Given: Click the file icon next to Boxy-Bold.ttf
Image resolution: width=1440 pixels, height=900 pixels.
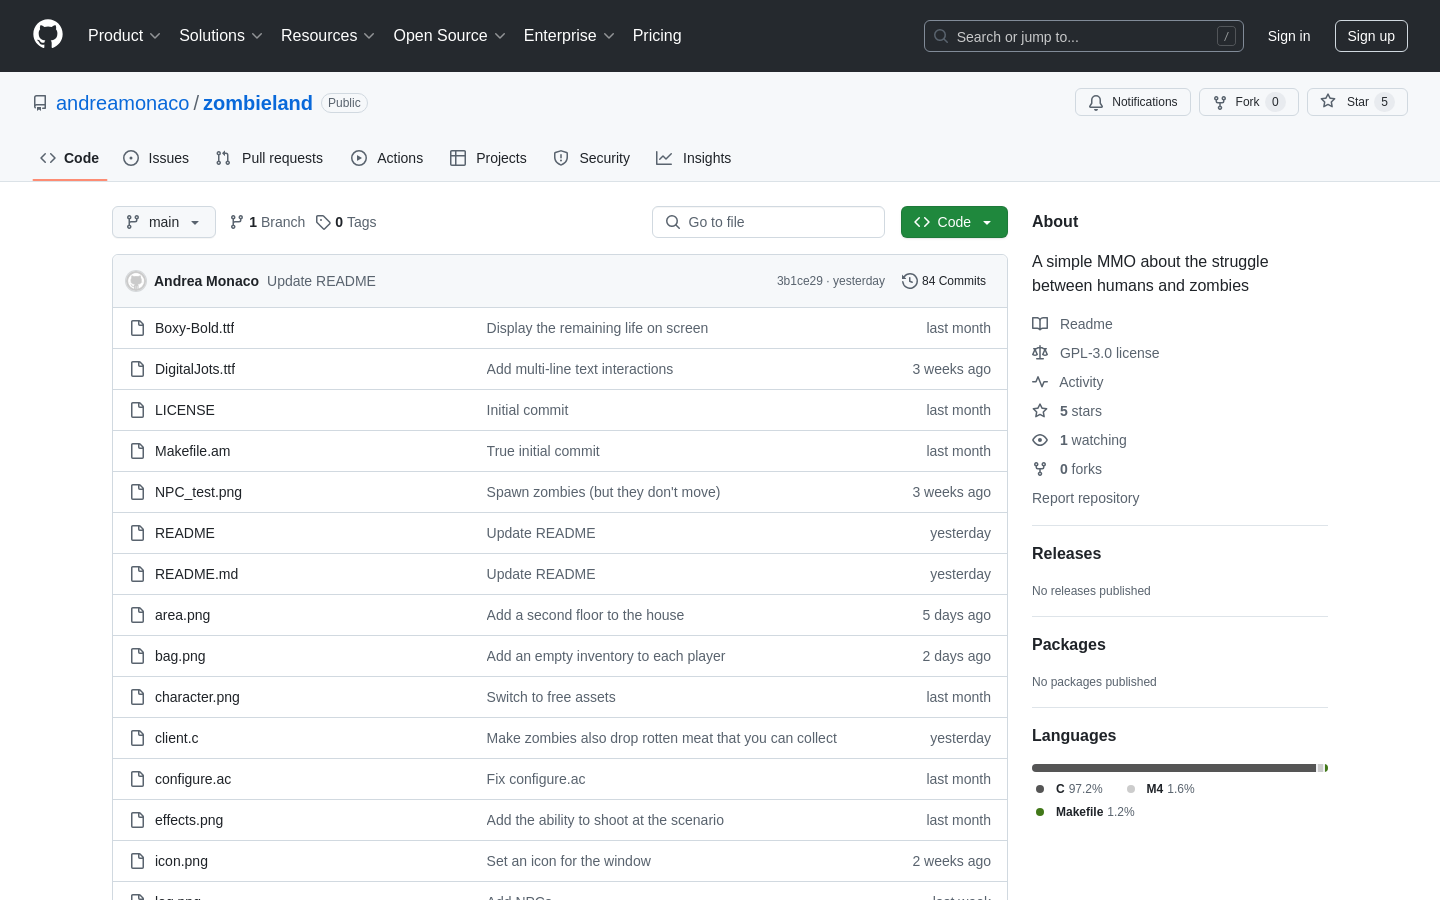Looking at the screenshot, I should (x=138, y=328).
